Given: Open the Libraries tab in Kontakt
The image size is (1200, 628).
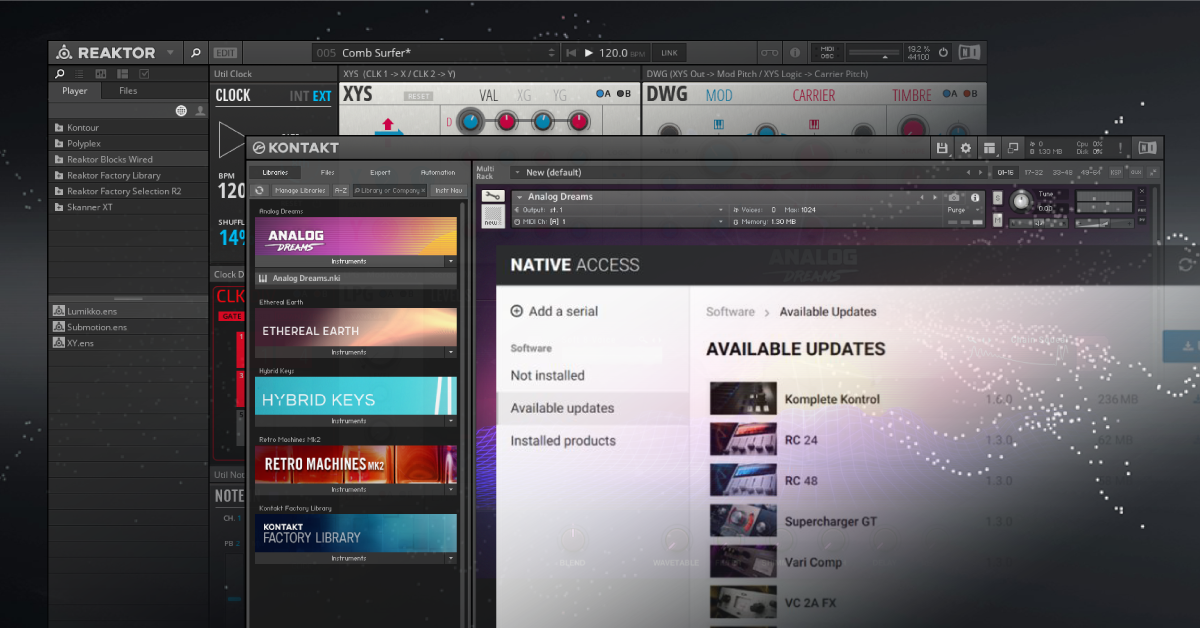Looking at the screenshot, I should click(x=275, y=172).
